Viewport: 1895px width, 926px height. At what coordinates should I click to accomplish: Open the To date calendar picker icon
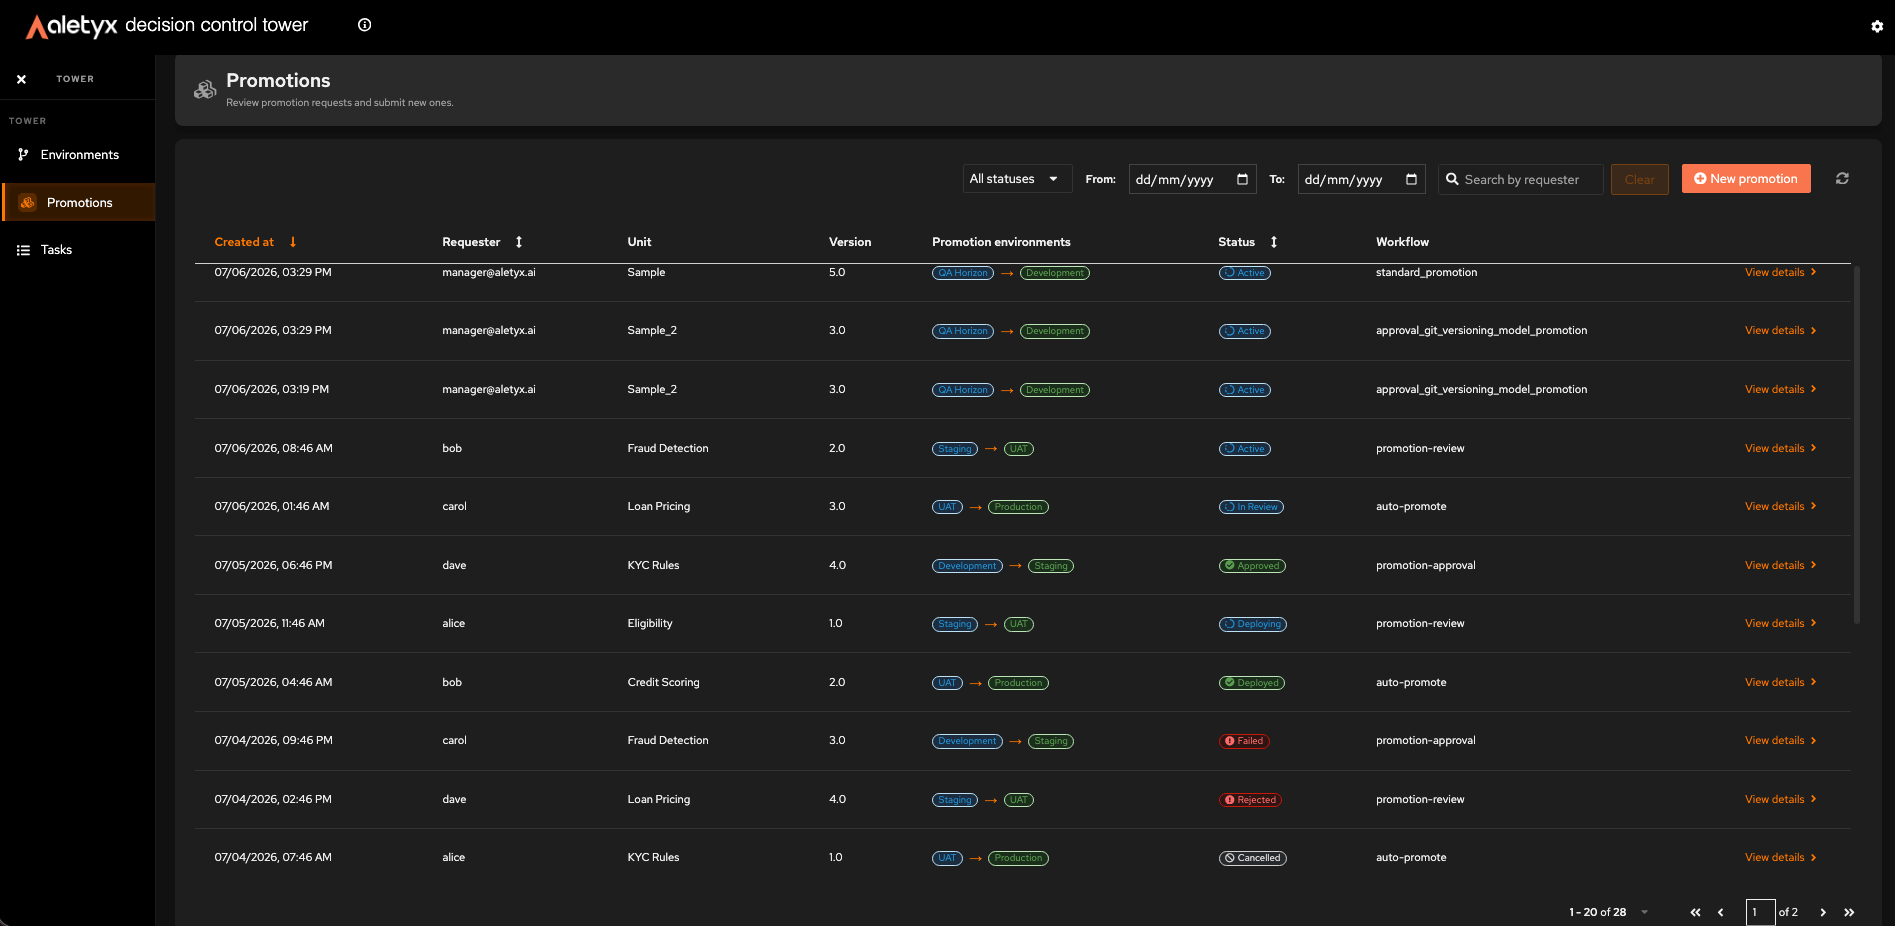pyautogui.click(x=1411, y=179)
